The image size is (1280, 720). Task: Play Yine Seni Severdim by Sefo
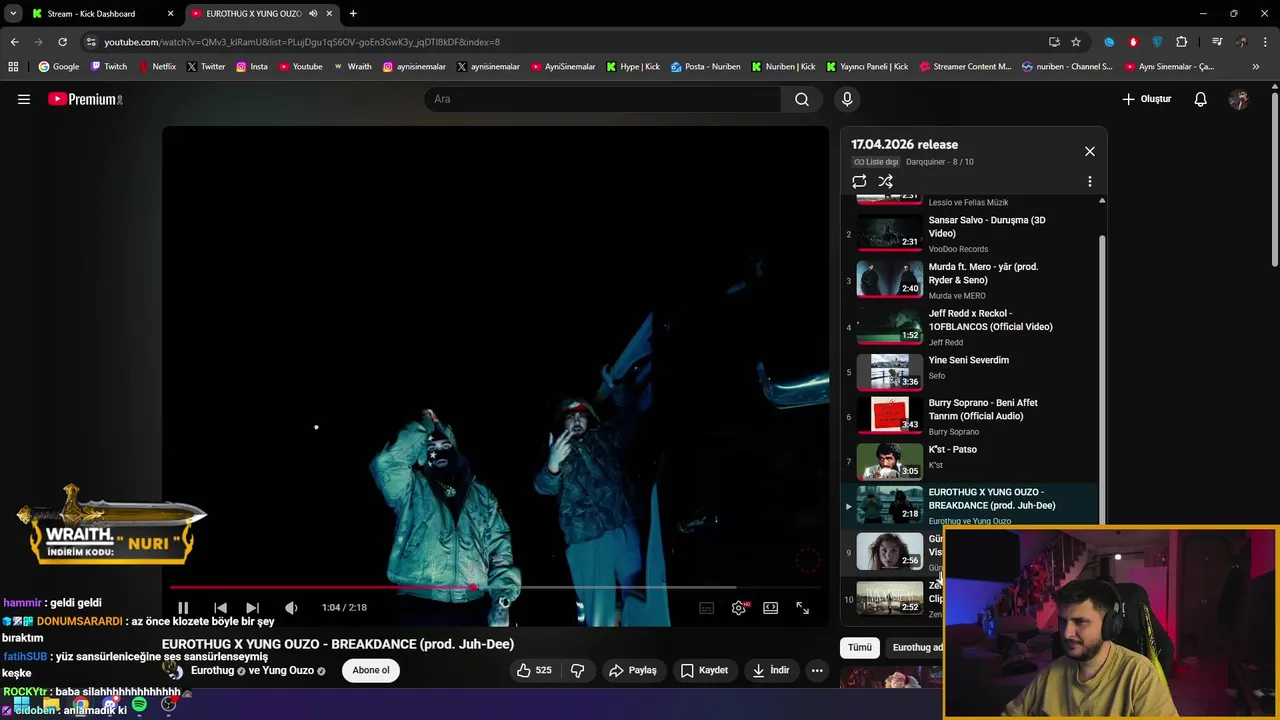pyautogui.click(x=970, y=372)
